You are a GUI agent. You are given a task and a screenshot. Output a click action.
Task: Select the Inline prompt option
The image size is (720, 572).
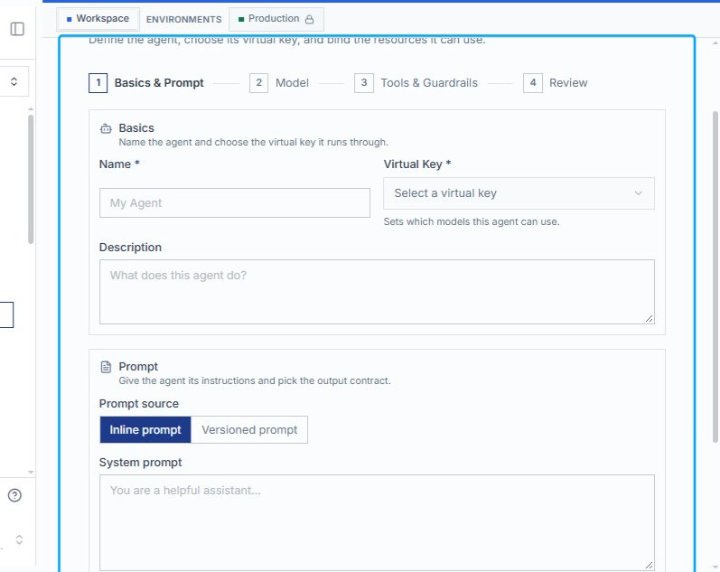point(145,430)
